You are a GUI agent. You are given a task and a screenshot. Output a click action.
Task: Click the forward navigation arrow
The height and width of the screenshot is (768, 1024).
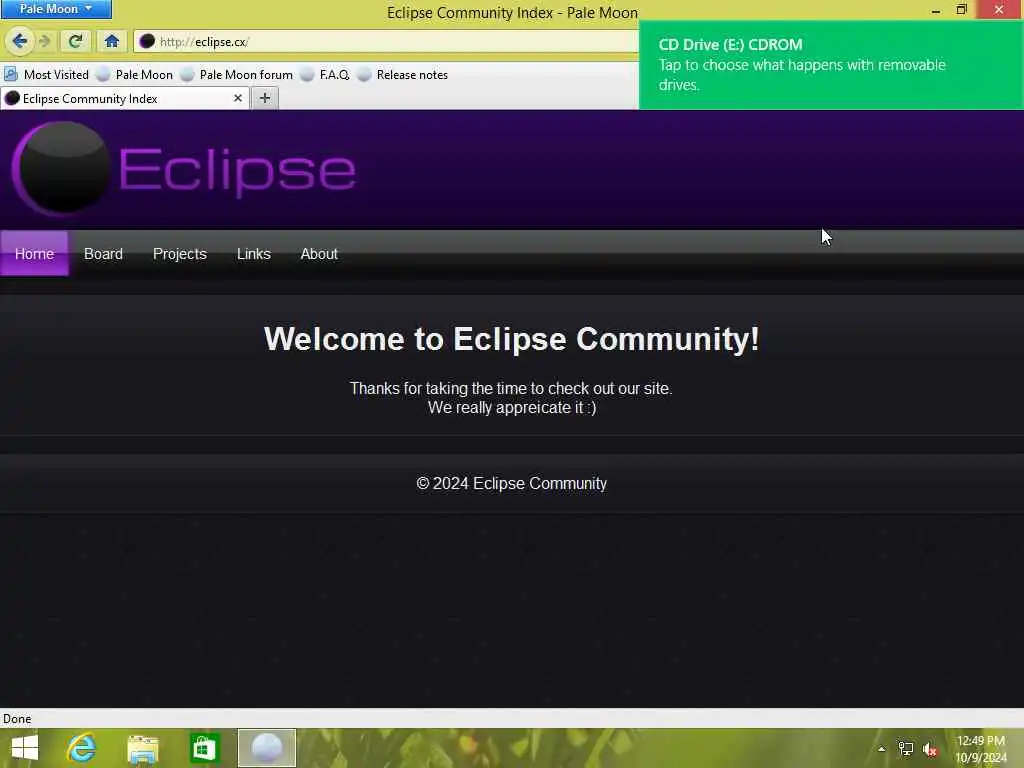(44, 42)
